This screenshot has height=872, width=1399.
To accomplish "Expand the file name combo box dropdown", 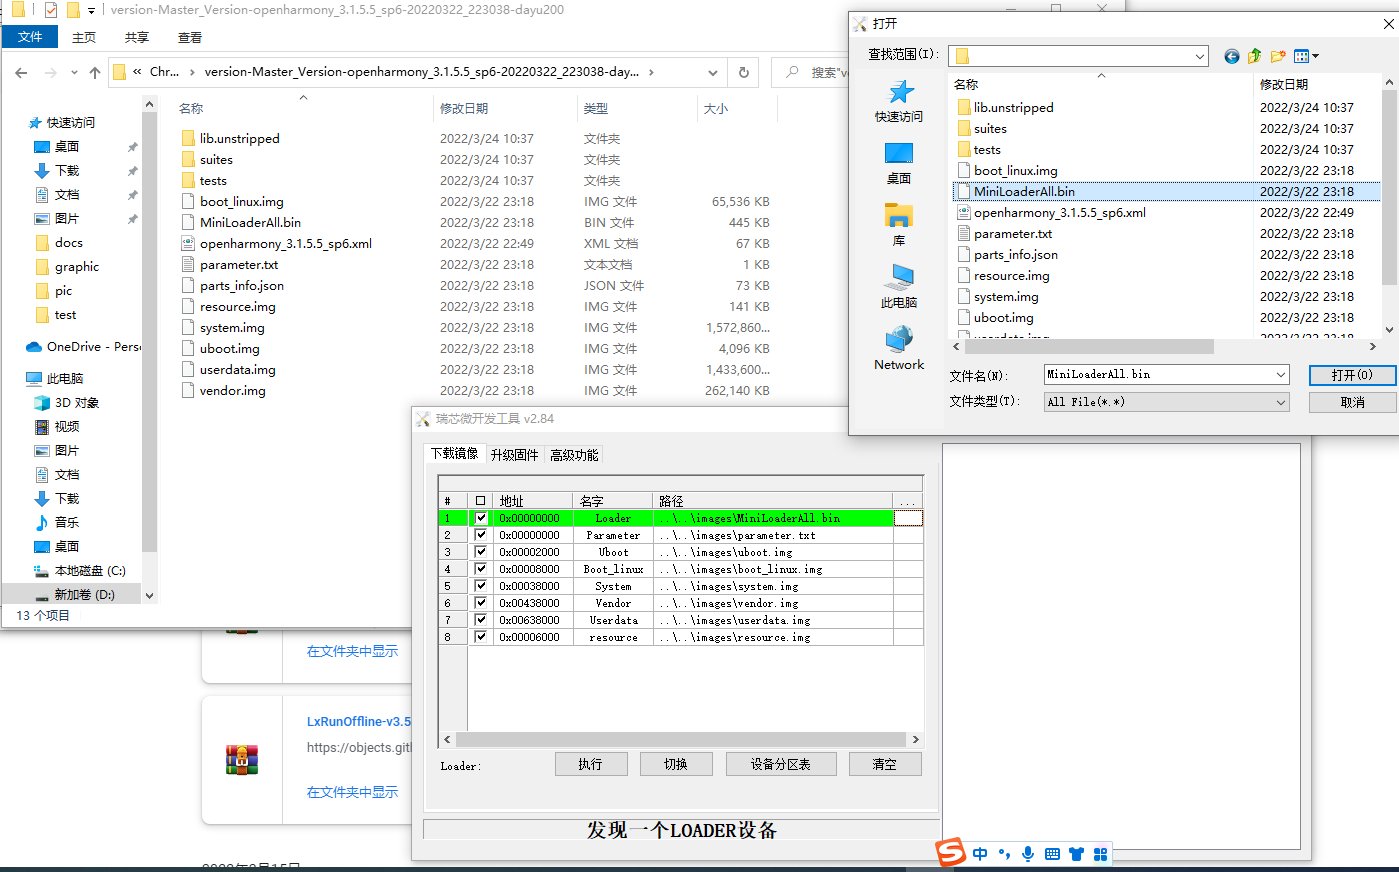I will (x=1280, y=375).
